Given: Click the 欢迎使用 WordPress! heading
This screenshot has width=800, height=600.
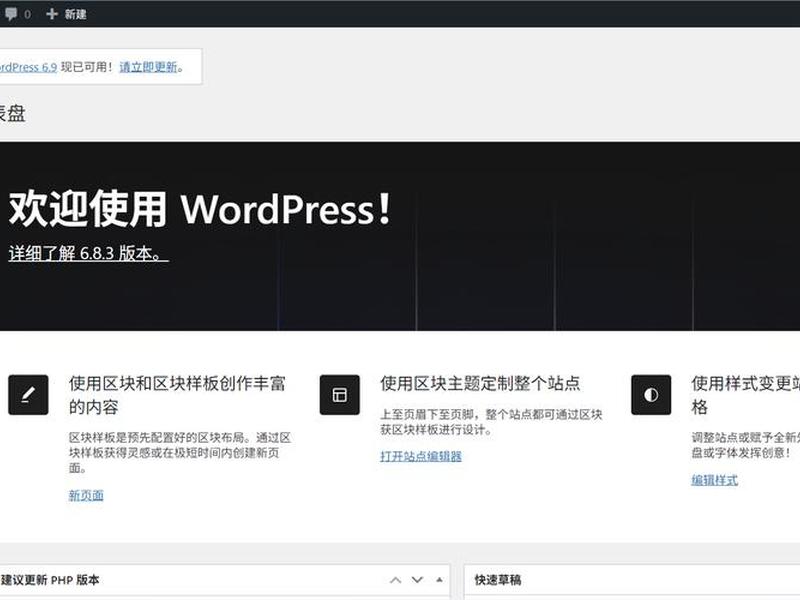Looking at the screenshot, I should pyautogui.click(x=201, y=209).
